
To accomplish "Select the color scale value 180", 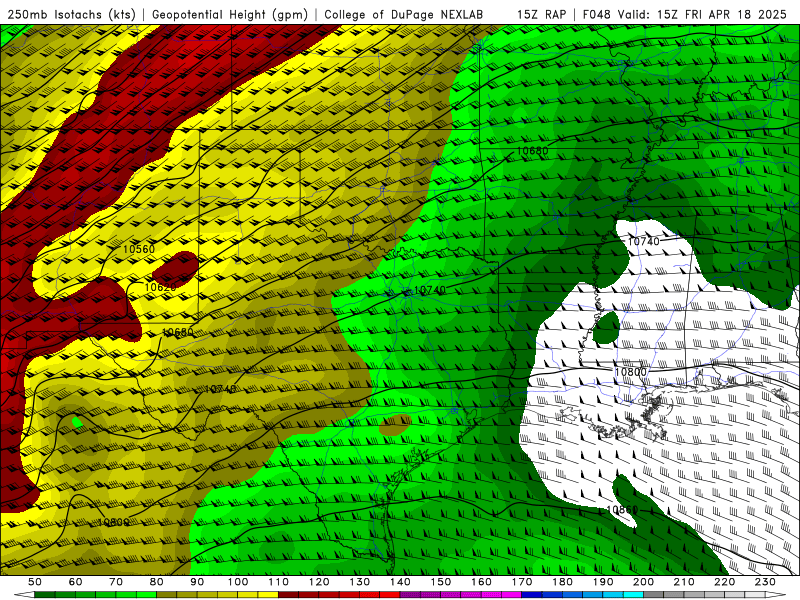I will [563, 582].
